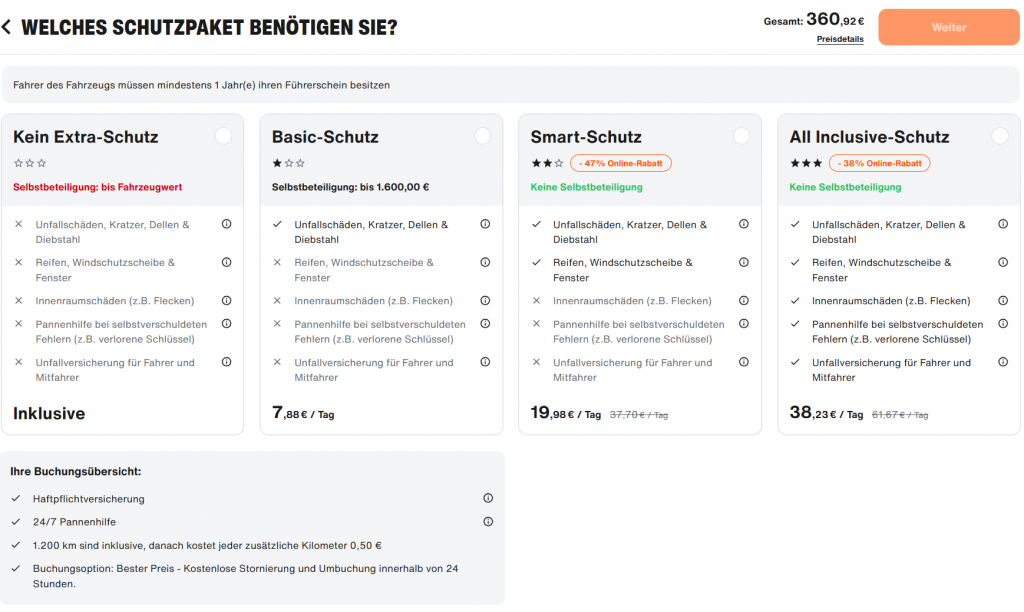Show info for Unfallversicherung in All Inclusive-Schutz
This screenshot has width=1024, height=612.
(1003, 362)
